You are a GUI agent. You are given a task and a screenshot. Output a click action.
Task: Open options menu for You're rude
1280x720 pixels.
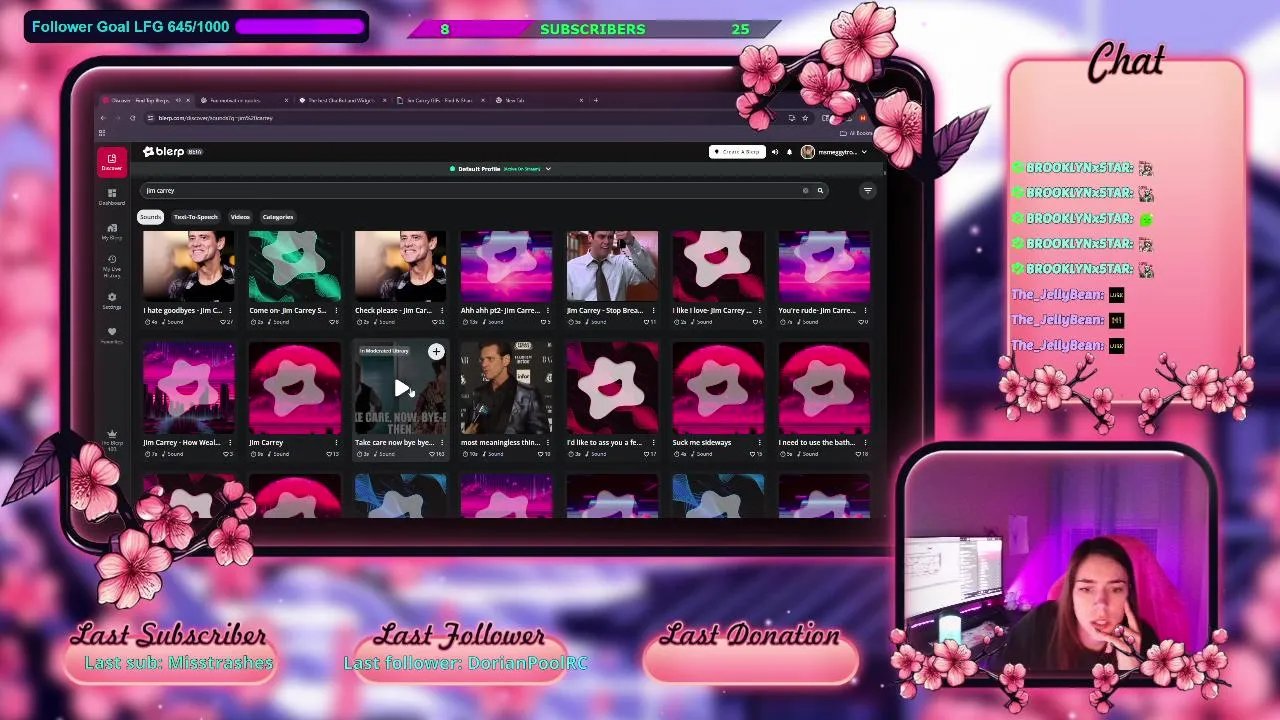tap(866, 311)
